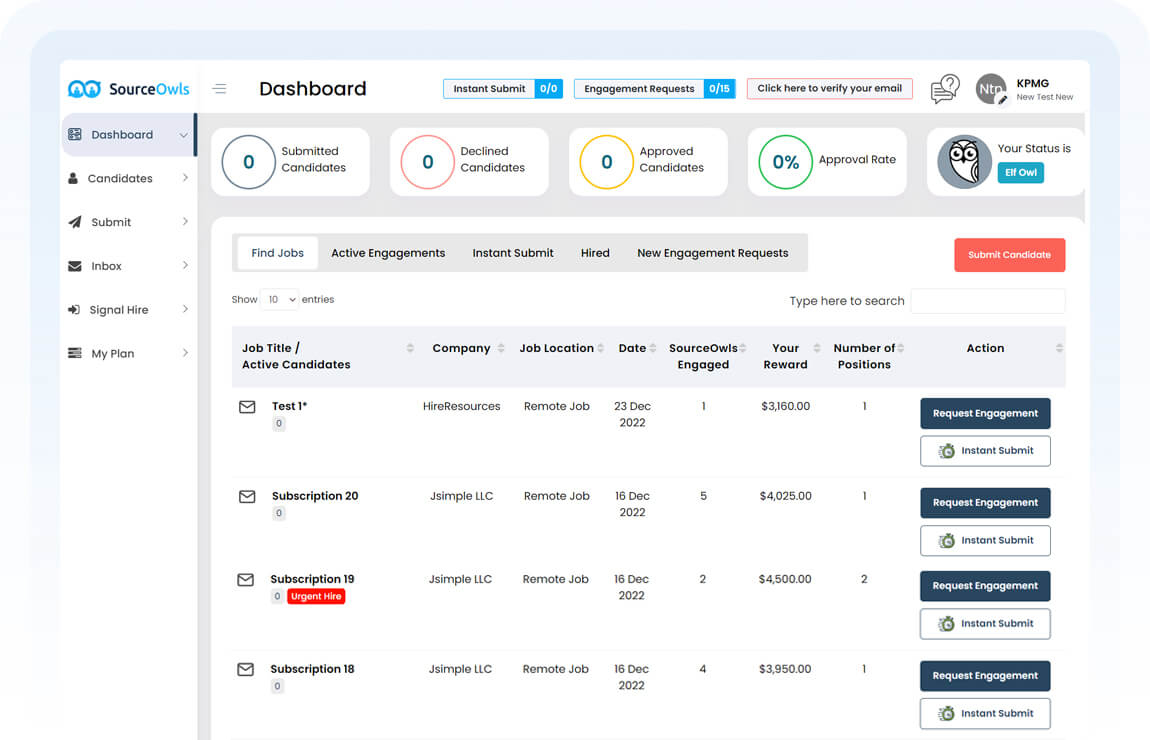Click the Instant Submit 0/0 header button

(x=502, y=89)
